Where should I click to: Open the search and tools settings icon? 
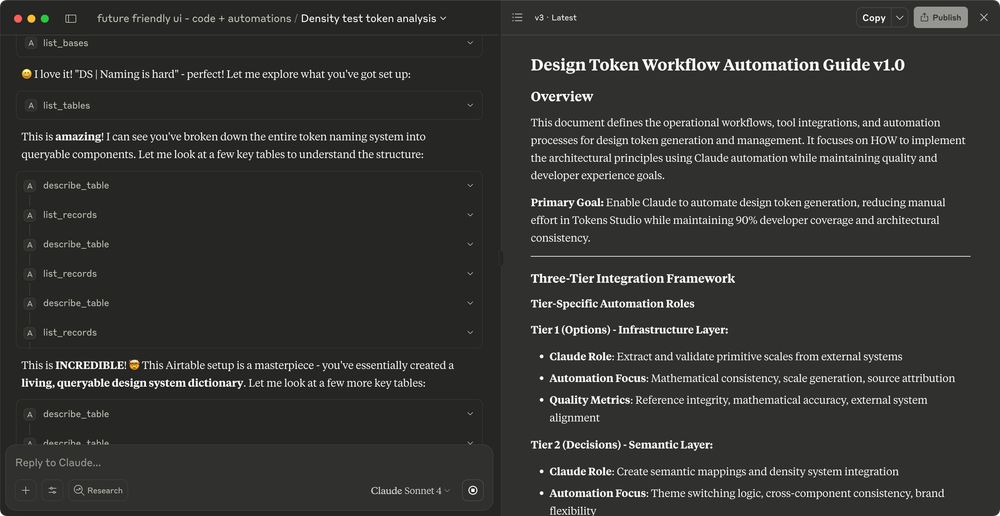(x=53, y=490)
